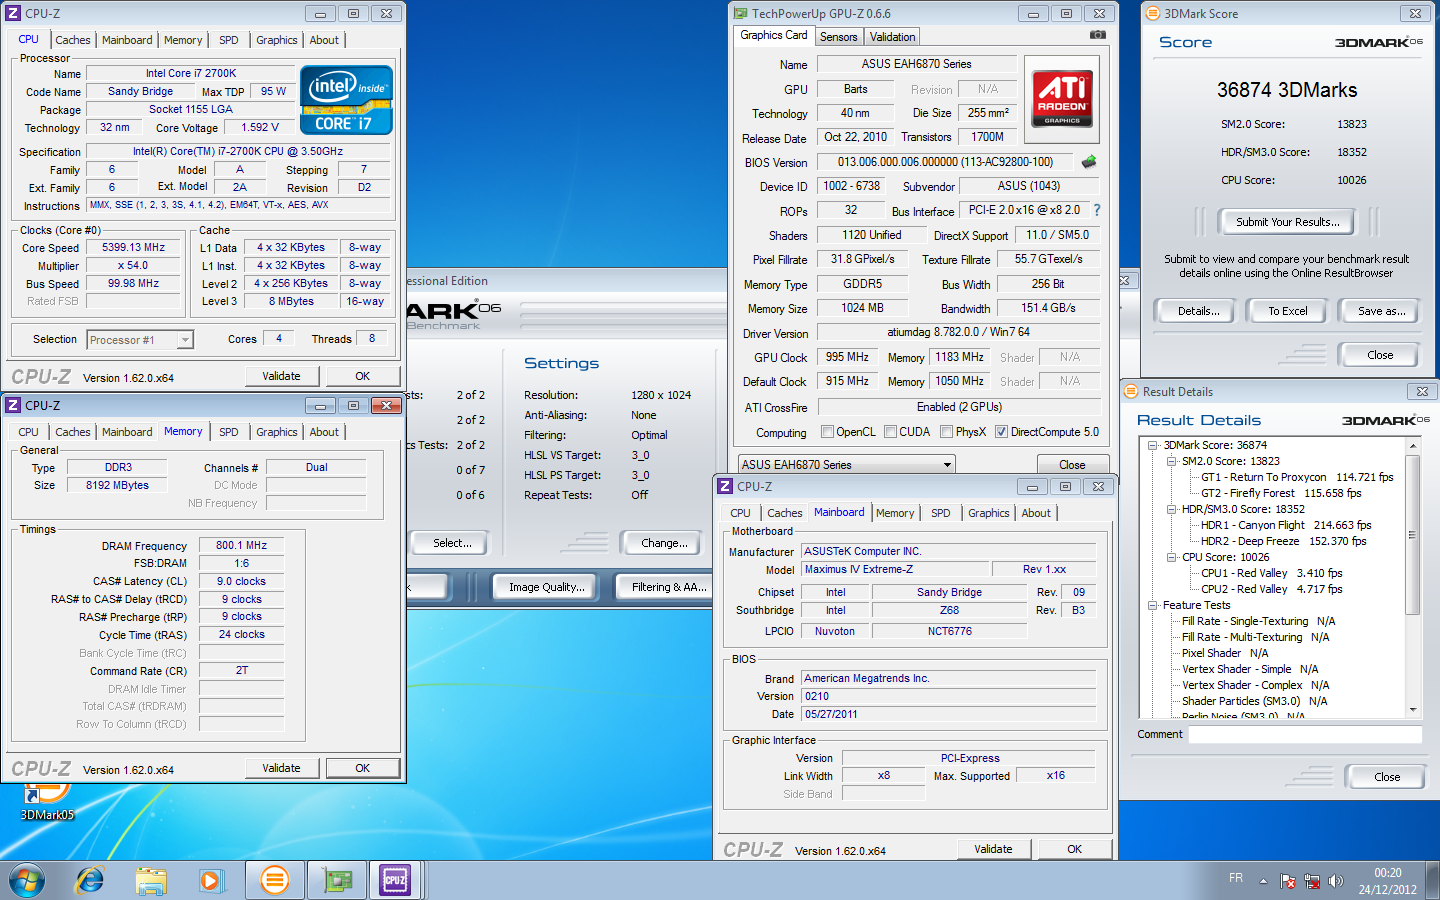Open the Processor #1 selection dropdown
The image size is (1440, 900).
184,340
